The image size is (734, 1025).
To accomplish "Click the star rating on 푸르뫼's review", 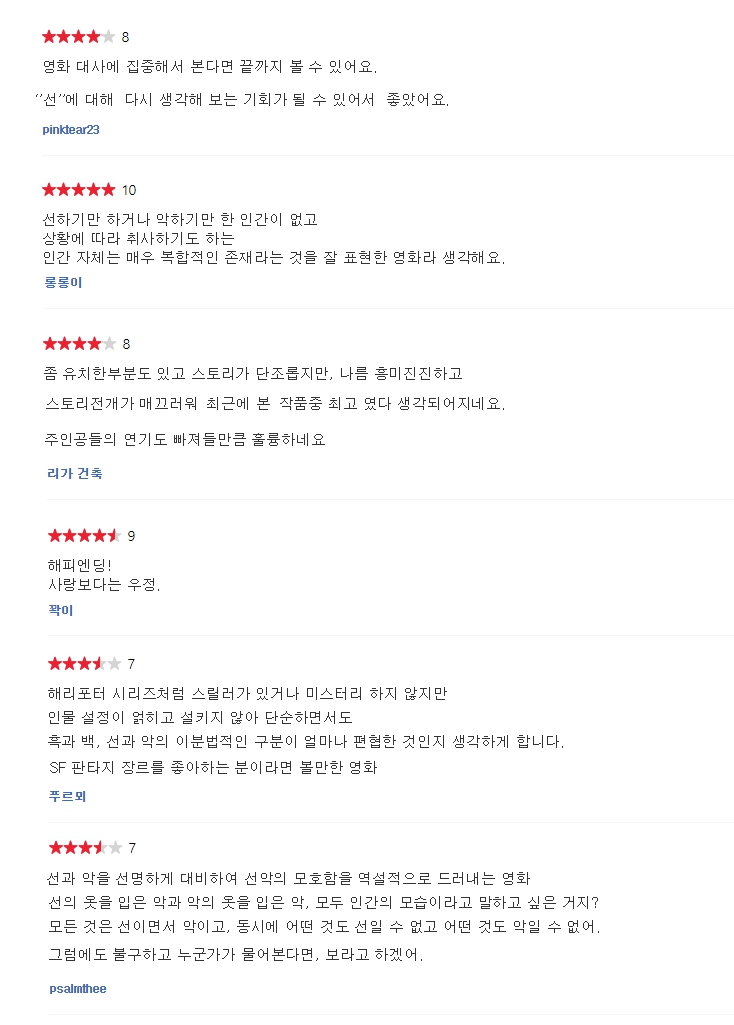I will click(x=84, y=664).
